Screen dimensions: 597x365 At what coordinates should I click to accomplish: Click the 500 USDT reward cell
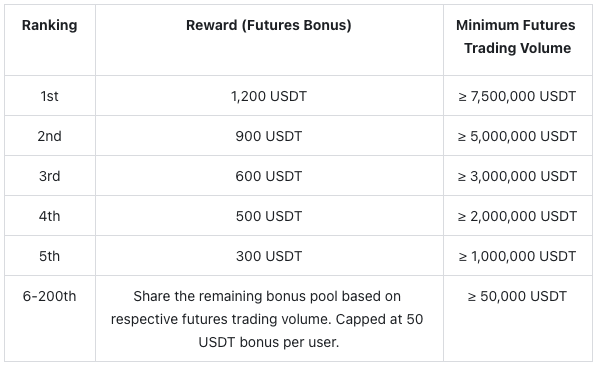(269, 216)
